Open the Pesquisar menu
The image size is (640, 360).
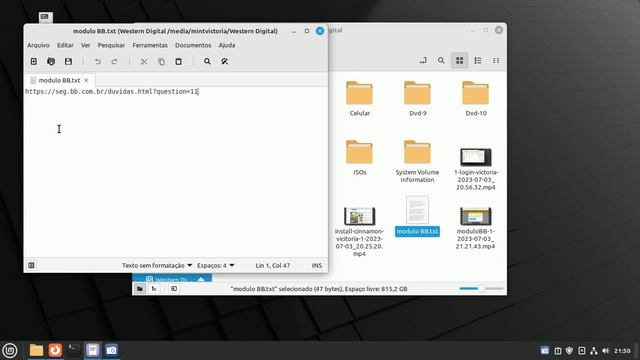click(111, 45)
